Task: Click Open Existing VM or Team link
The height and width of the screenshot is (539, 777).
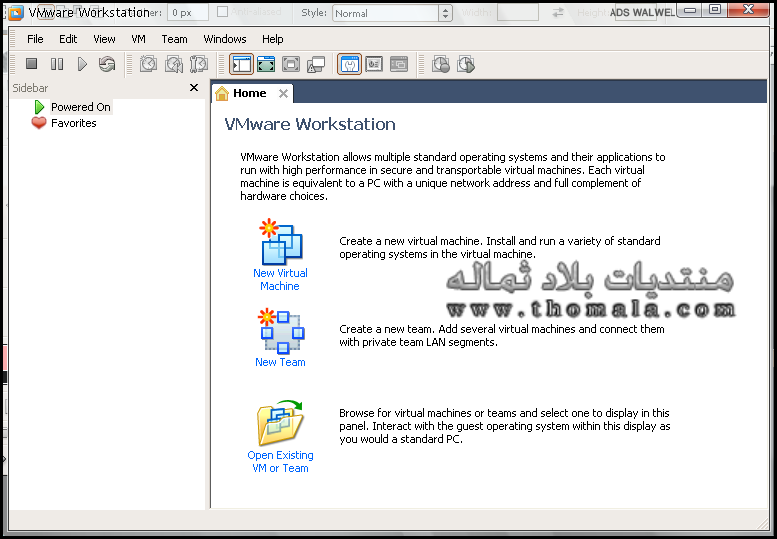Action: 280,461
